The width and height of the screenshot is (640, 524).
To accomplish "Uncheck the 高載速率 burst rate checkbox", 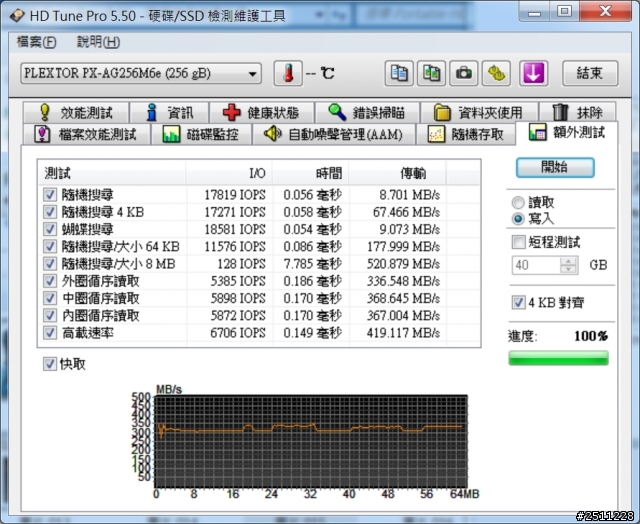I will (x=50, y=333).
